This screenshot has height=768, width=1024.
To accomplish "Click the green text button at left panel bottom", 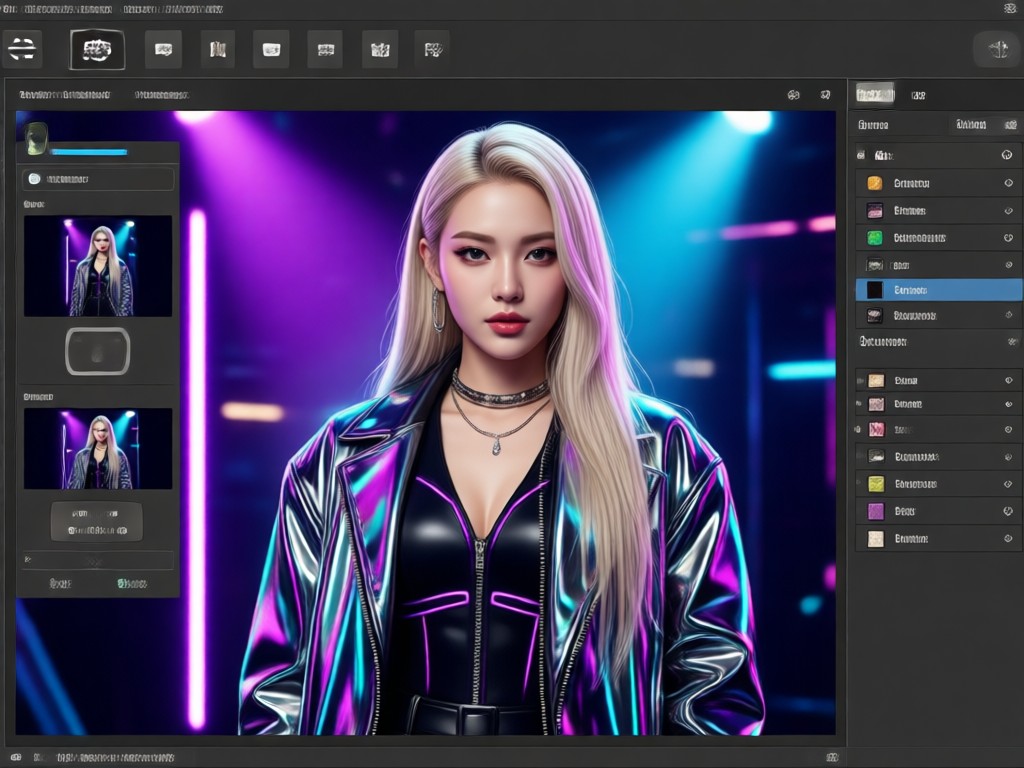I will point(132,583).
